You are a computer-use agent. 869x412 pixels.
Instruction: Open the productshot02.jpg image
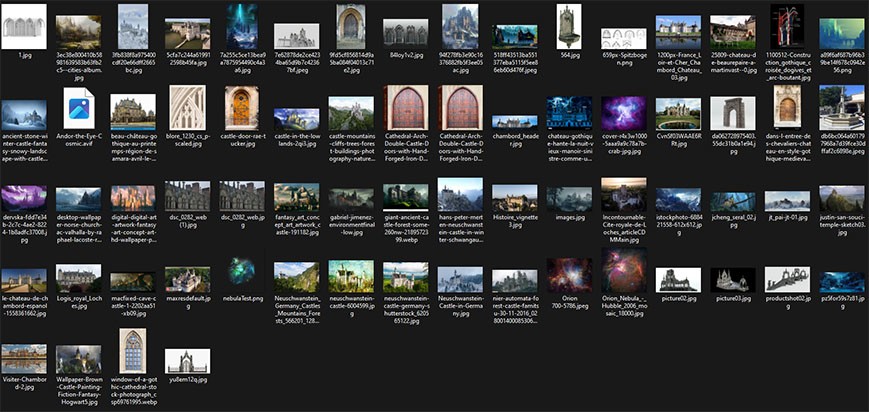[787, 279]
